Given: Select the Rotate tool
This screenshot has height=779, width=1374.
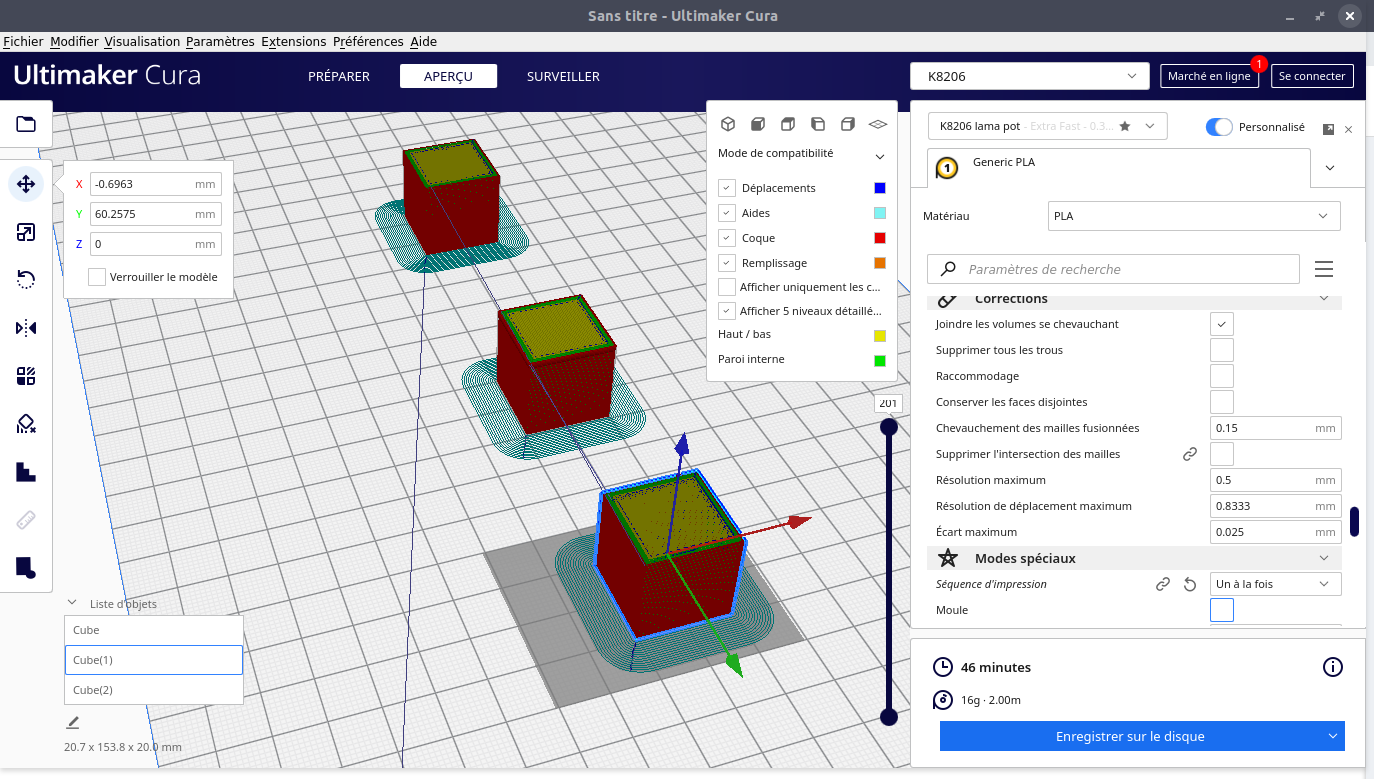Looking at the screenshot, I should pos(26,280).
